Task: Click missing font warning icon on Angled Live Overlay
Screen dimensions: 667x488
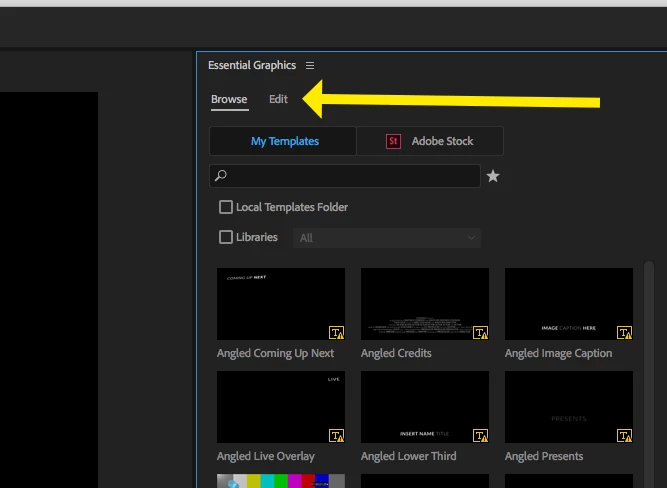Action: (x=336, y=436)
